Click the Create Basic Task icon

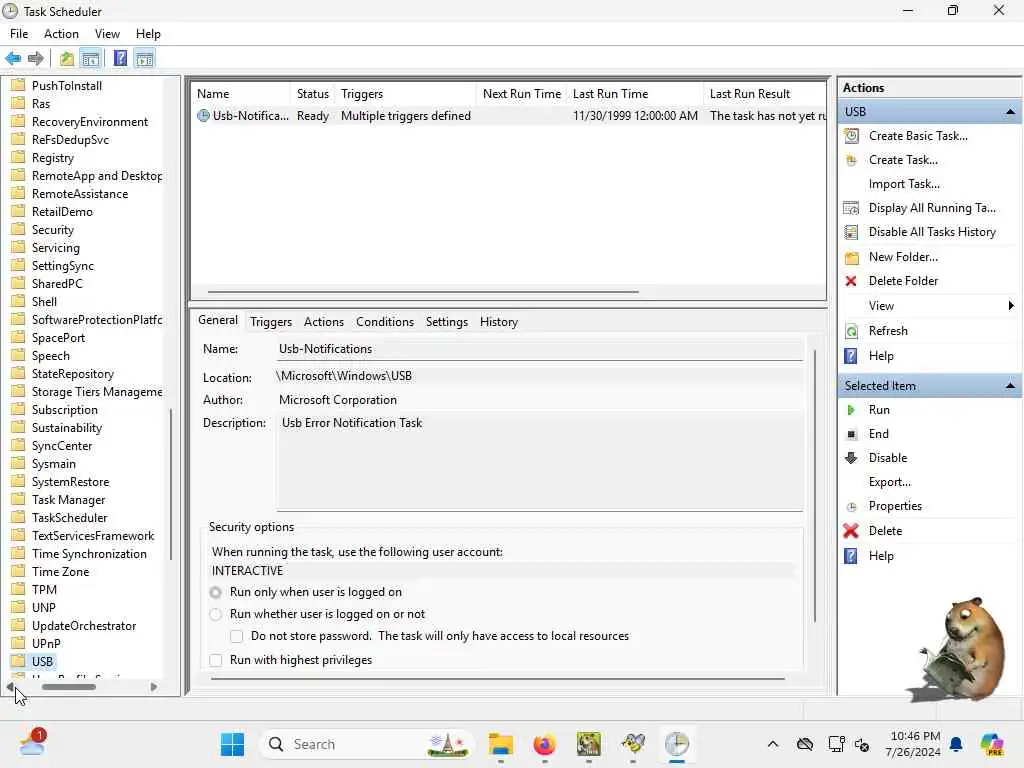(852, 136)
